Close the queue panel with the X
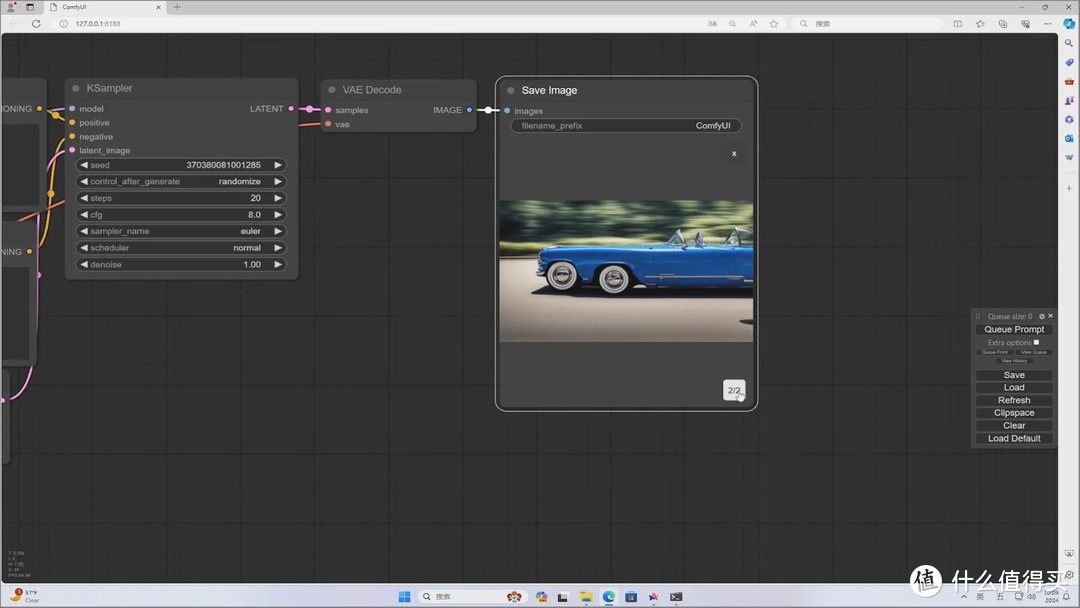Image resolution: width=1080 pixels, height=608 pixels. pos(1050,316)
